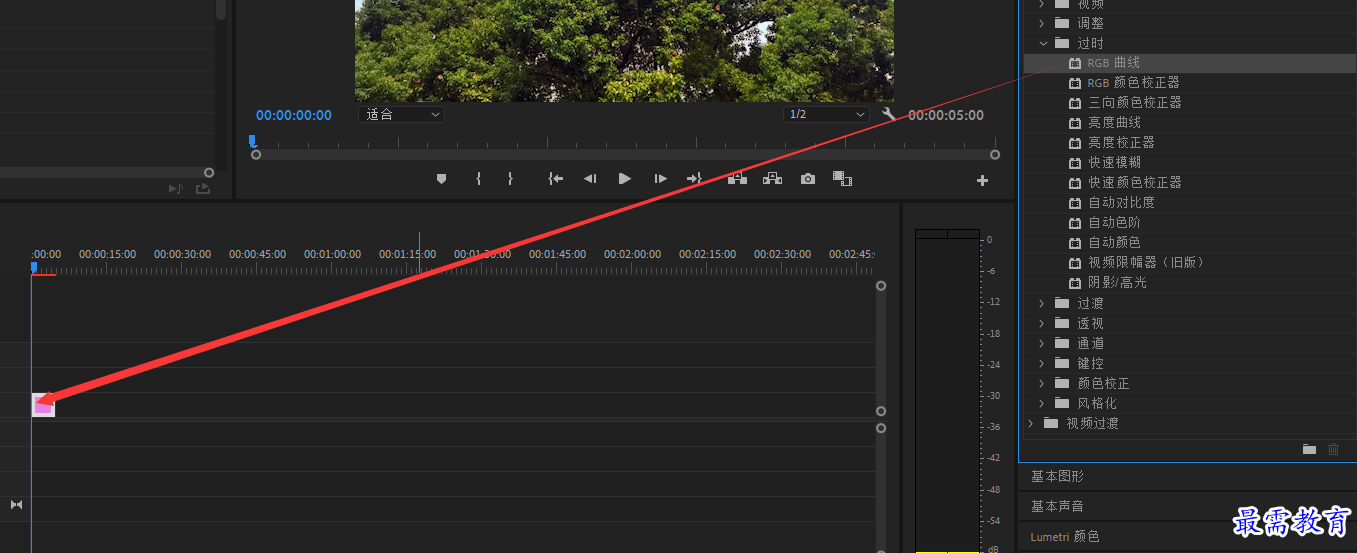This screenshot has height=553, width=1357.
Task: Expand the 颜色校正 folder chevron
Action: 1042,383
